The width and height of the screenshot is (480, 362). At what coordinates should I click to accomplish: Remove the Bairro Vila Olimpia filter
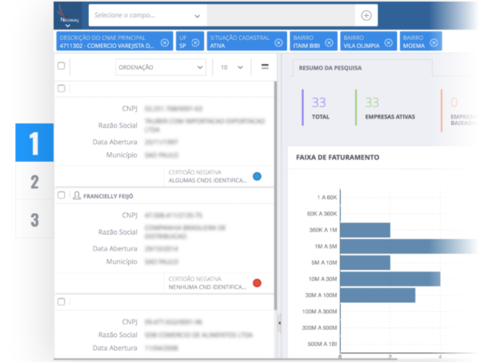[388, 43]
